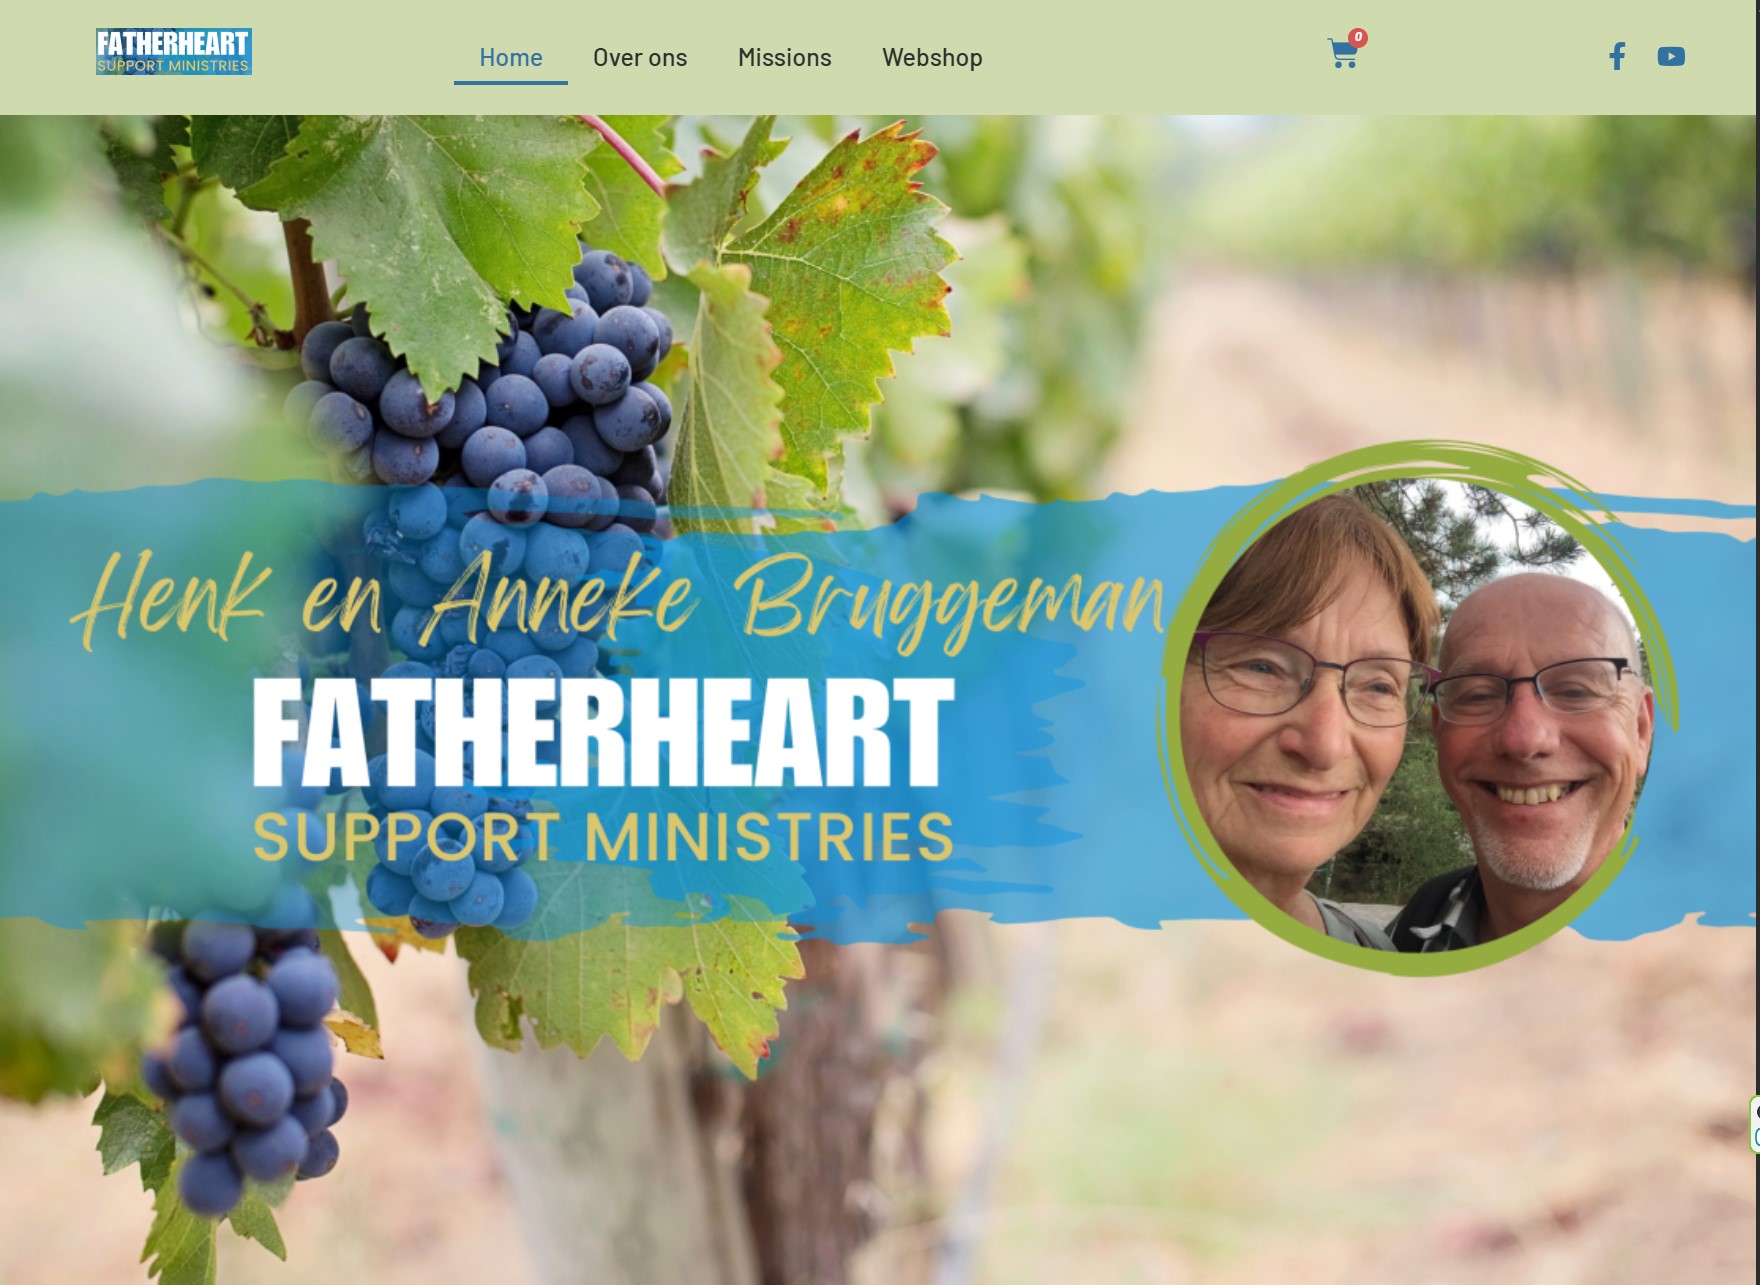1760x1285 pixels.
Task: Open the Webshop menu link
Action: coord(932,57)
